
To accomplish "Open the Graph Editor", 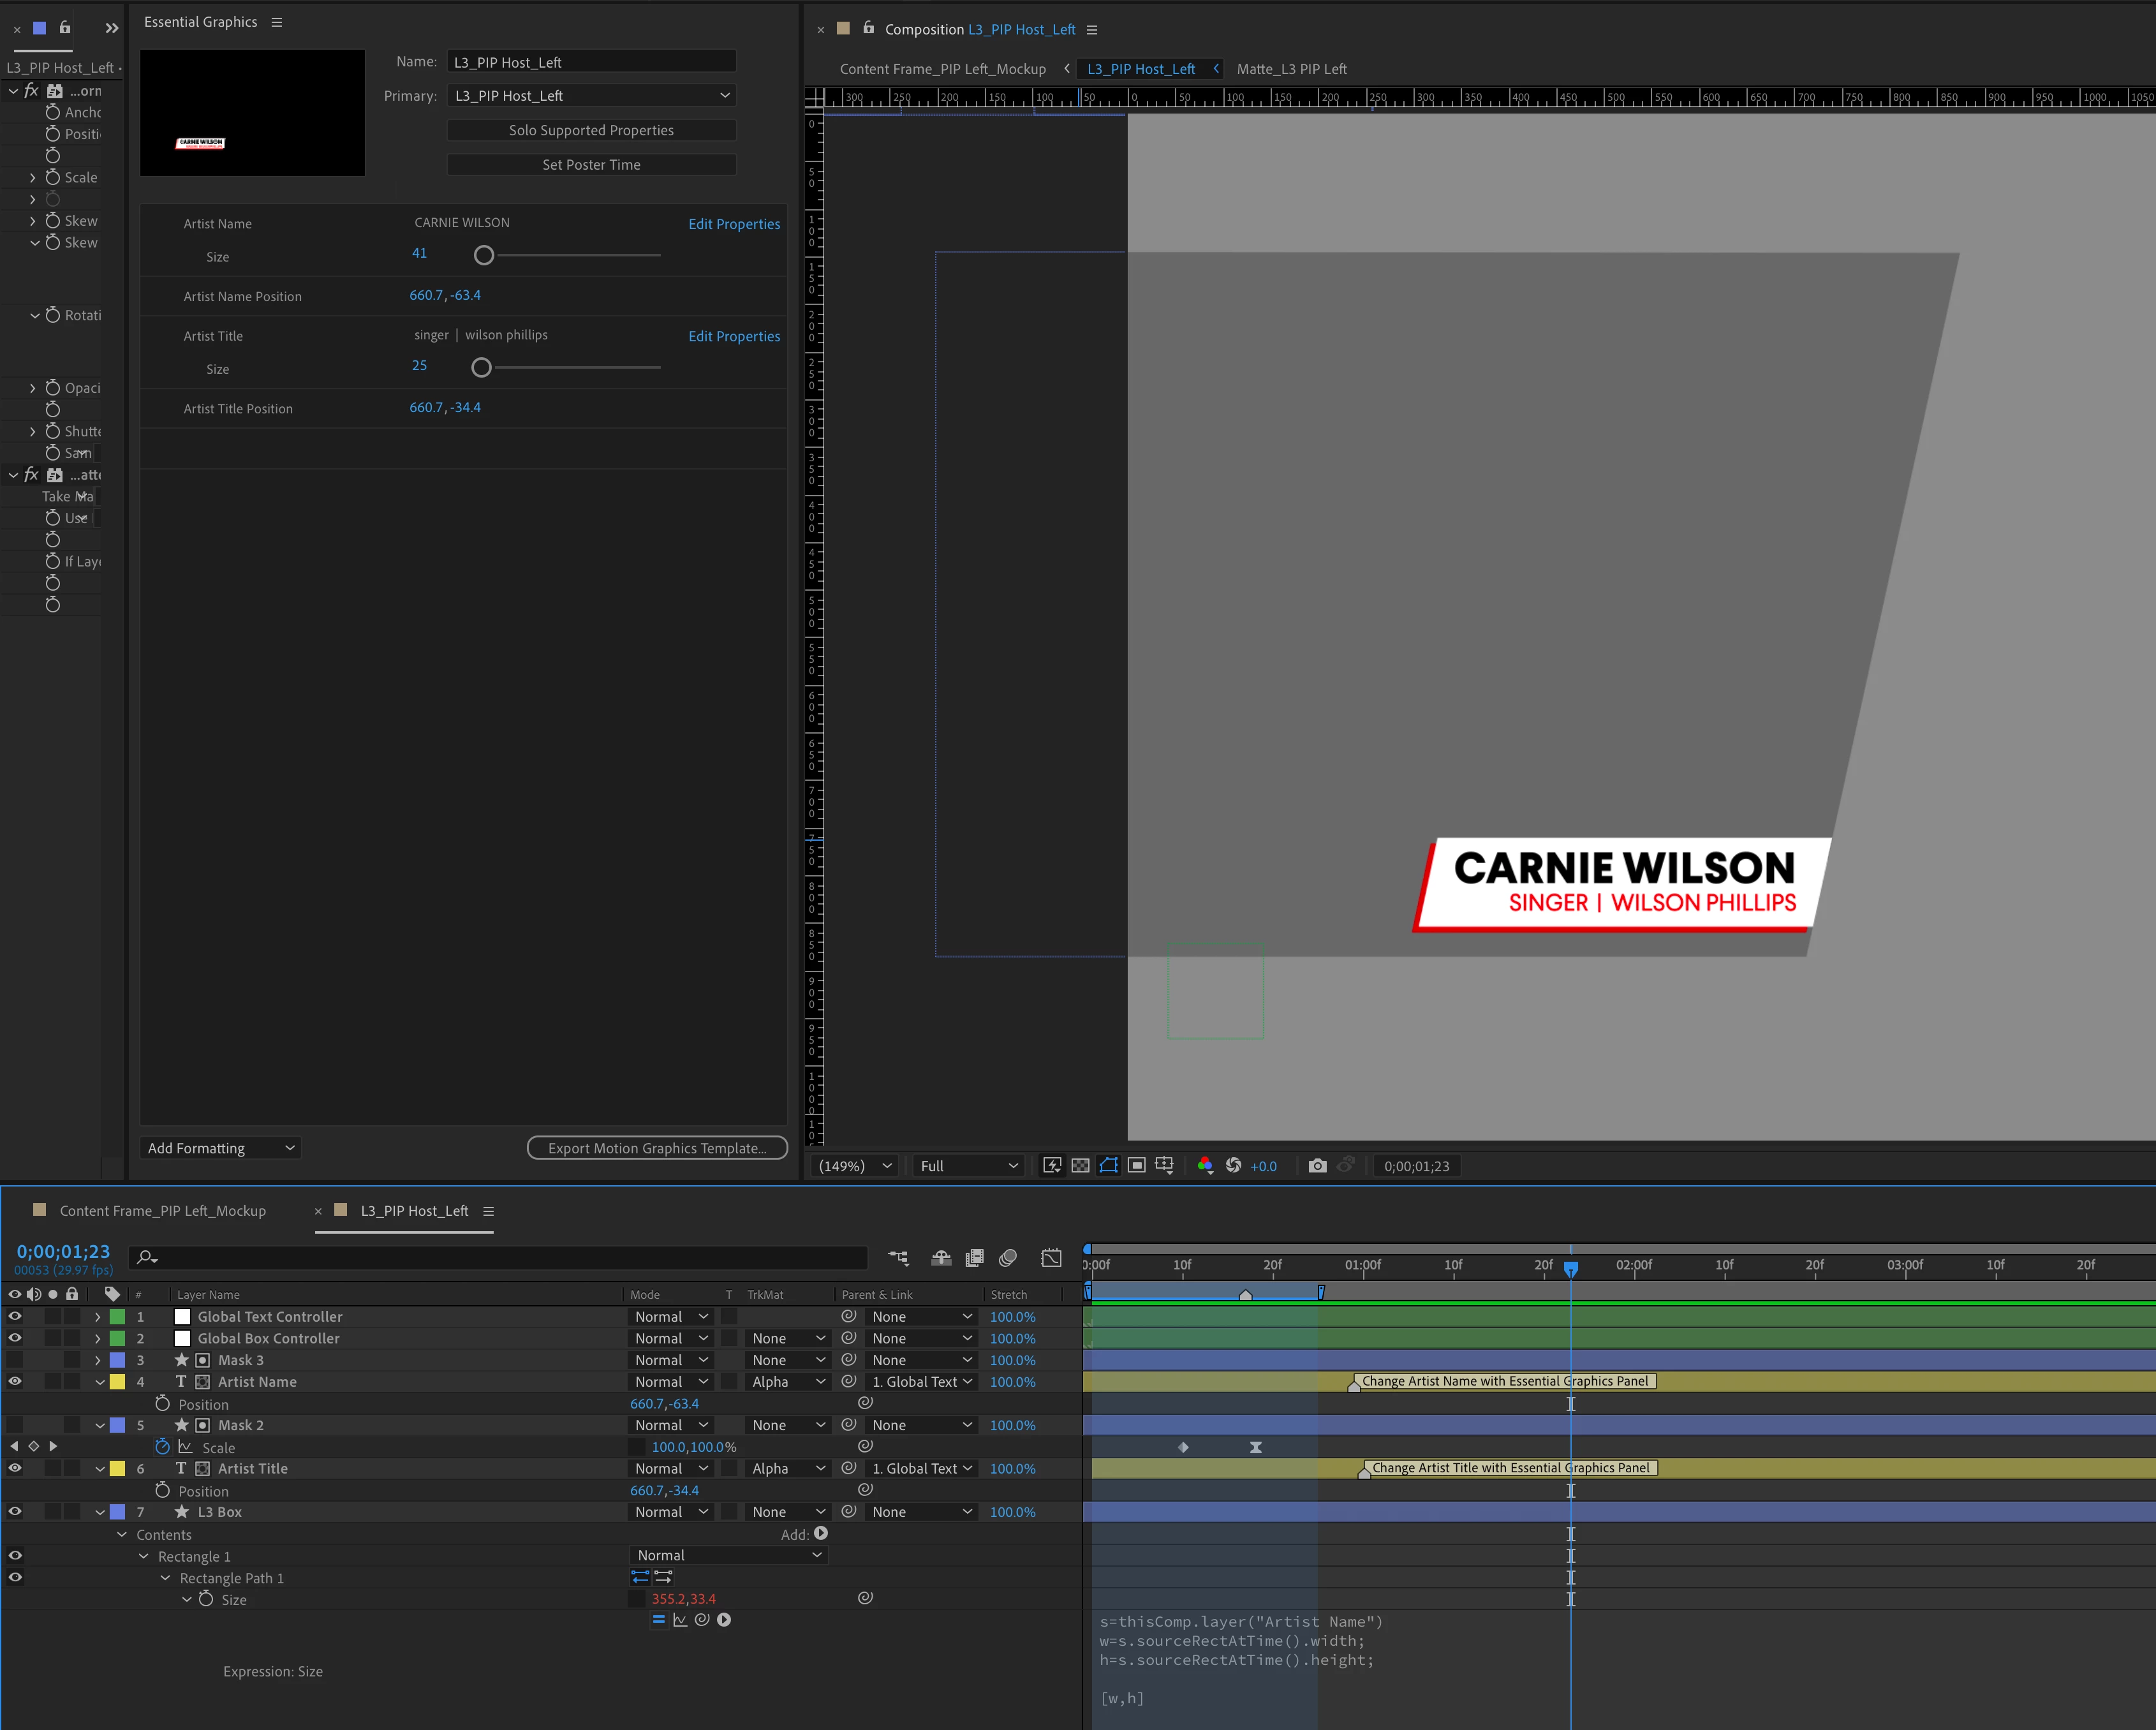I will pos(1051,1258).
